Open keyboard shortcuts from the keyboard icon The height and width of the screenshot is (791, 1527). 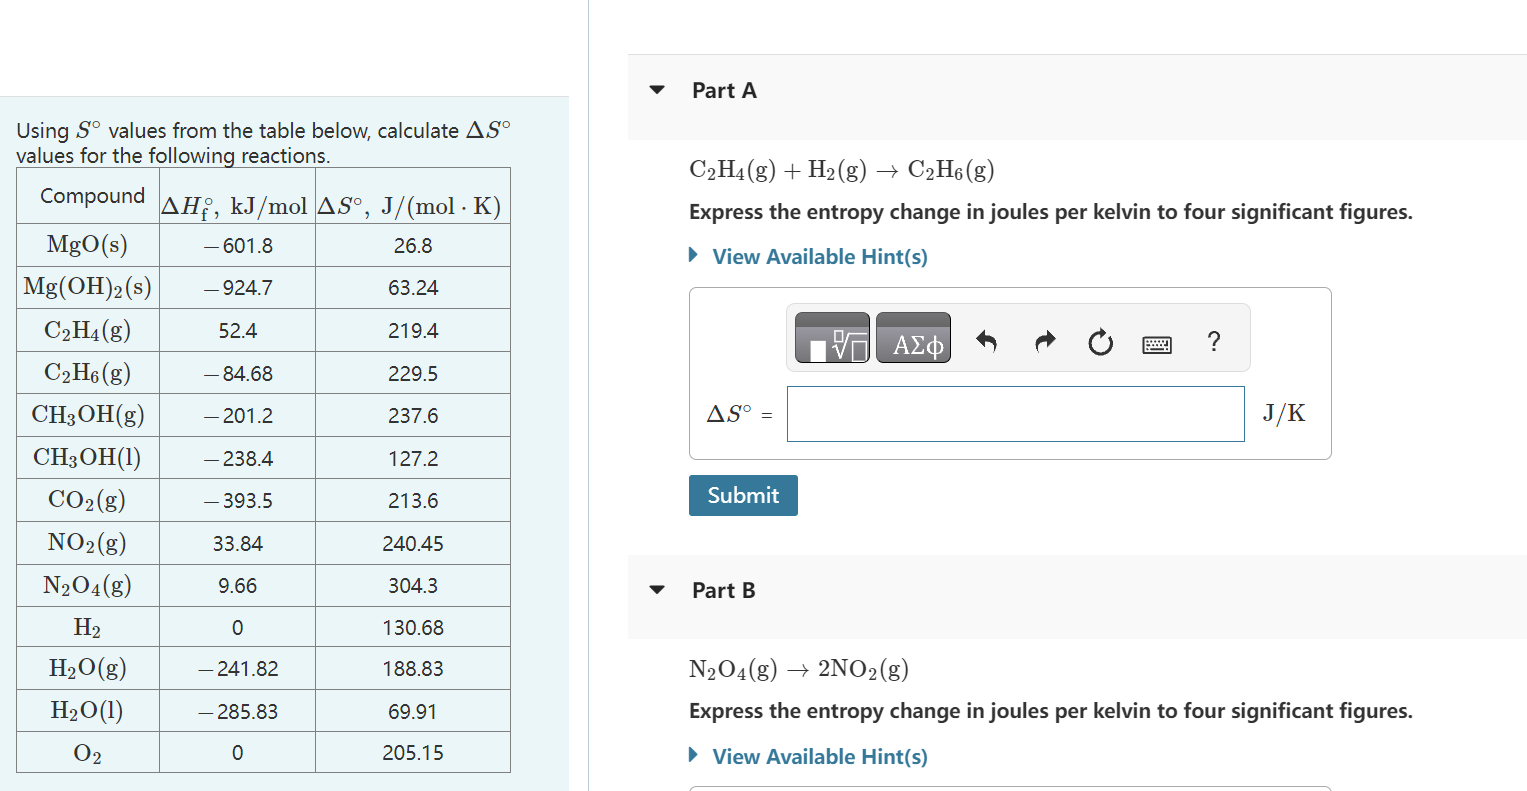click(1156, 342)
